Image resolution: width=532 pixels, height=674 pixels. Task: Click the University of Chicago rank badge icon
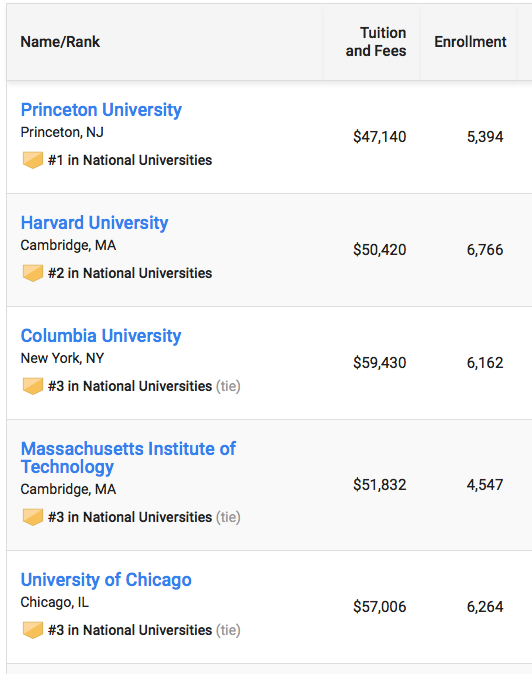pos(33,630)
